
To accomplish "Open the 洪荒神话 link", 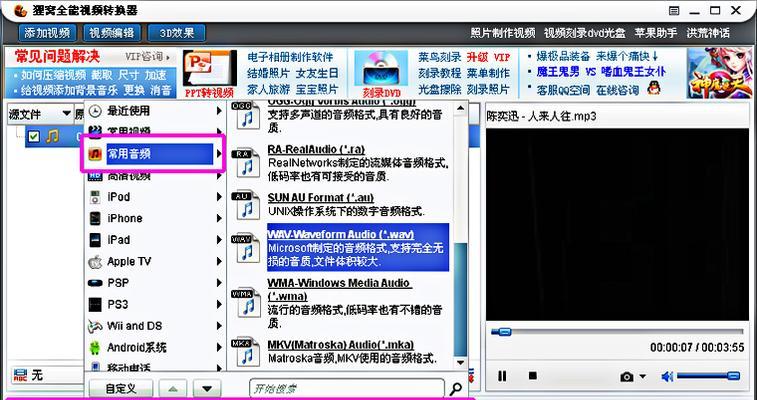I will [708, 33].
